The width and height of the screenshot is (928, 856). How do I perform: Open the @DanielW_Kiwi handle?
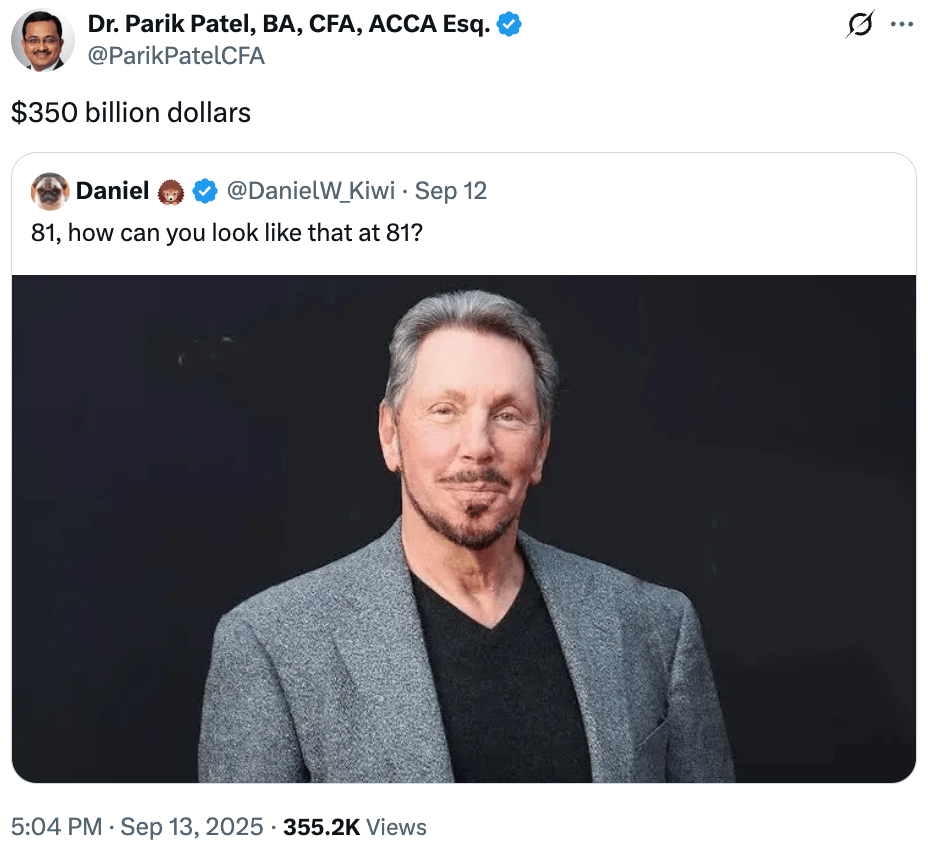pos(311,191)
